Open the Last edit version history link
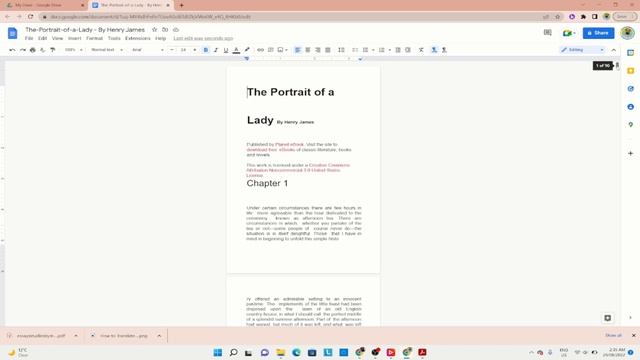 (203, 38)
